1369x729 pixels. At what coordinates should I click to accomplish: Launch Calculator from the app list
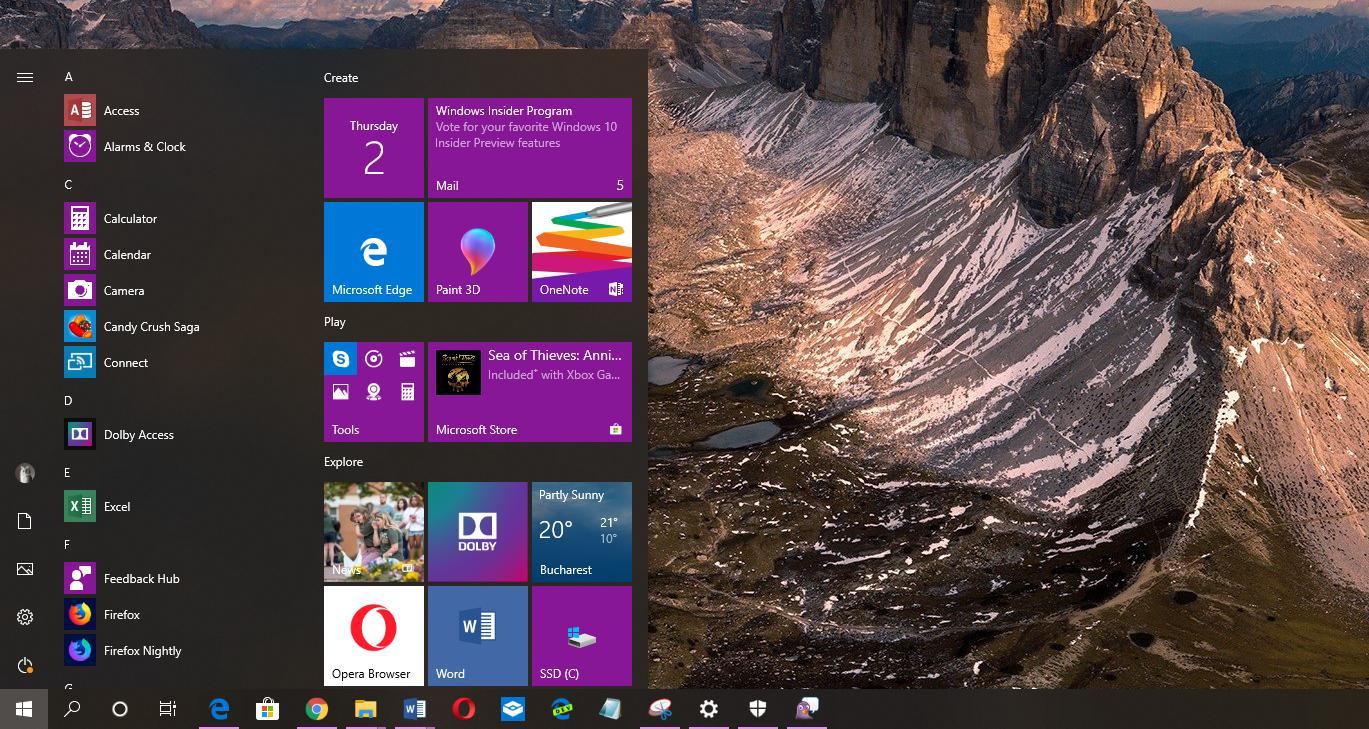[180, 218]
